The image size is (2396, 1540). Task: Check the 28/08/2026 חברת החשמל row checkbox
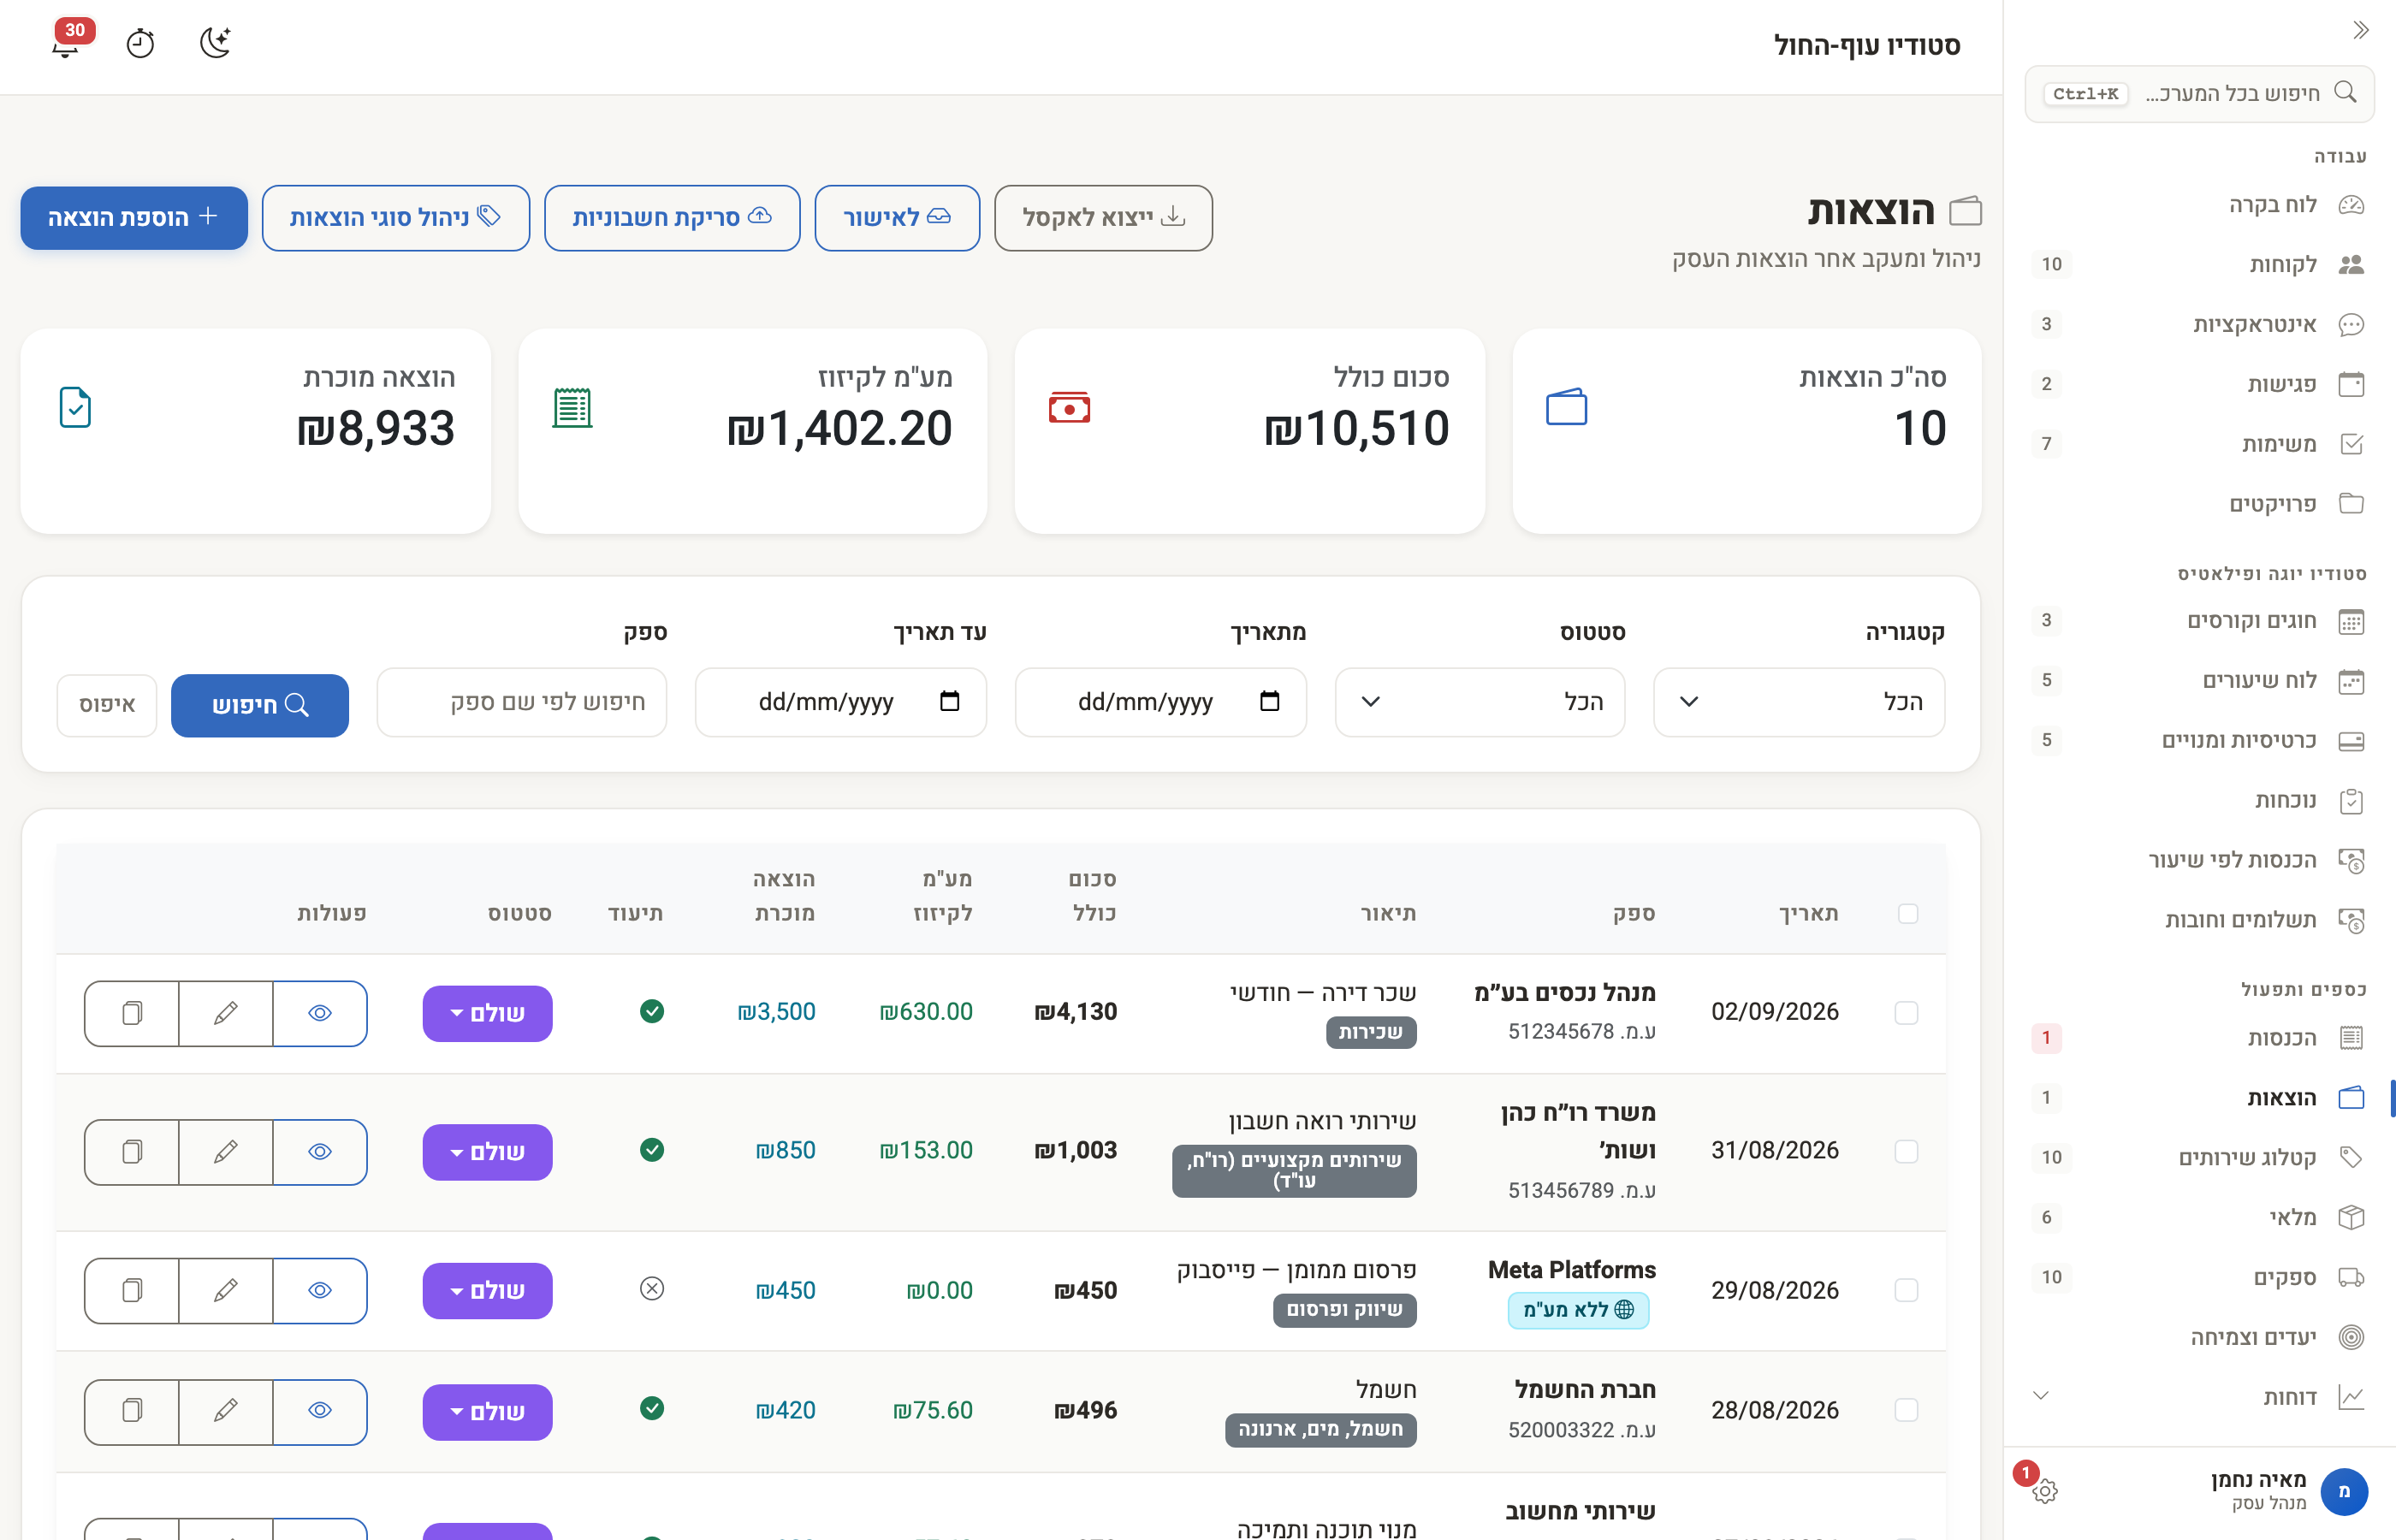(1906, 1410)
